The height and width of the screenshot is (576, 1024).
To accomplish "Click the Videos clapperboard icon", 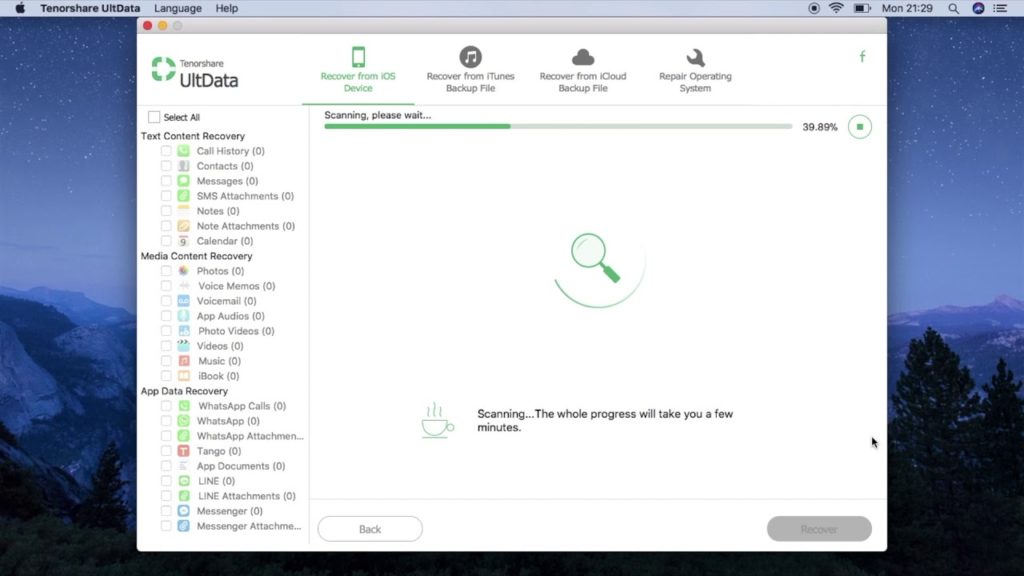I will point(184,346).
